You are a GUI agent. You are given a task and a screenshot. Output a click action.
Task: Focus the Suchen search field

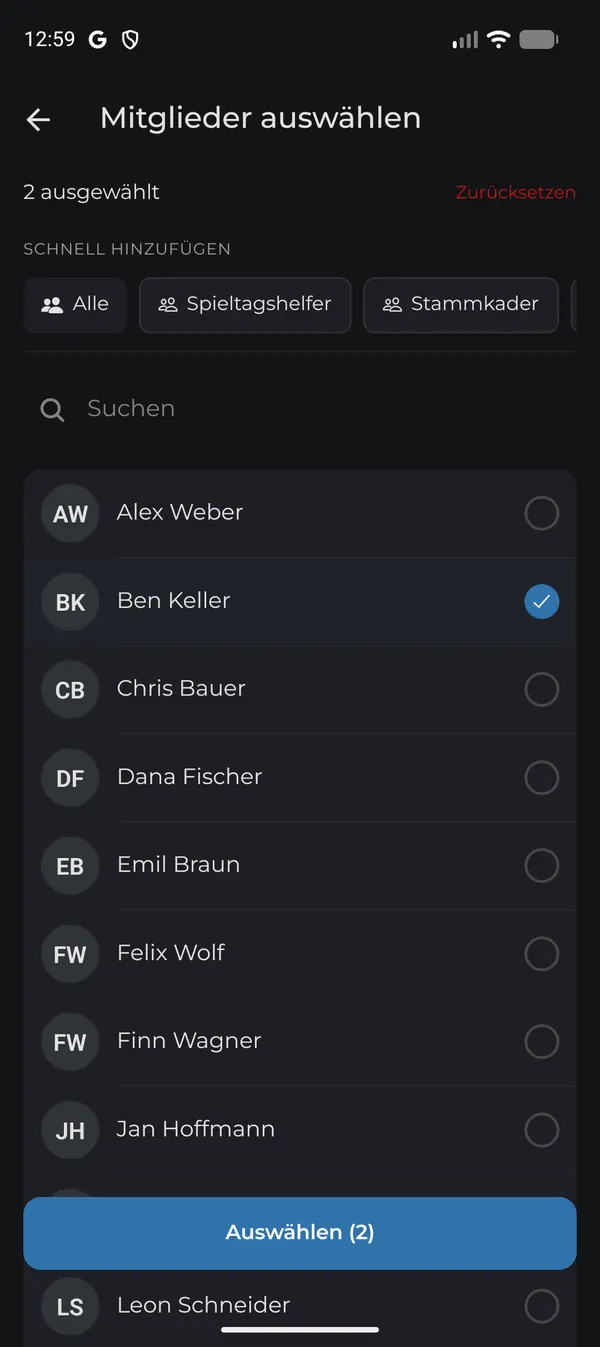[300, 409]
